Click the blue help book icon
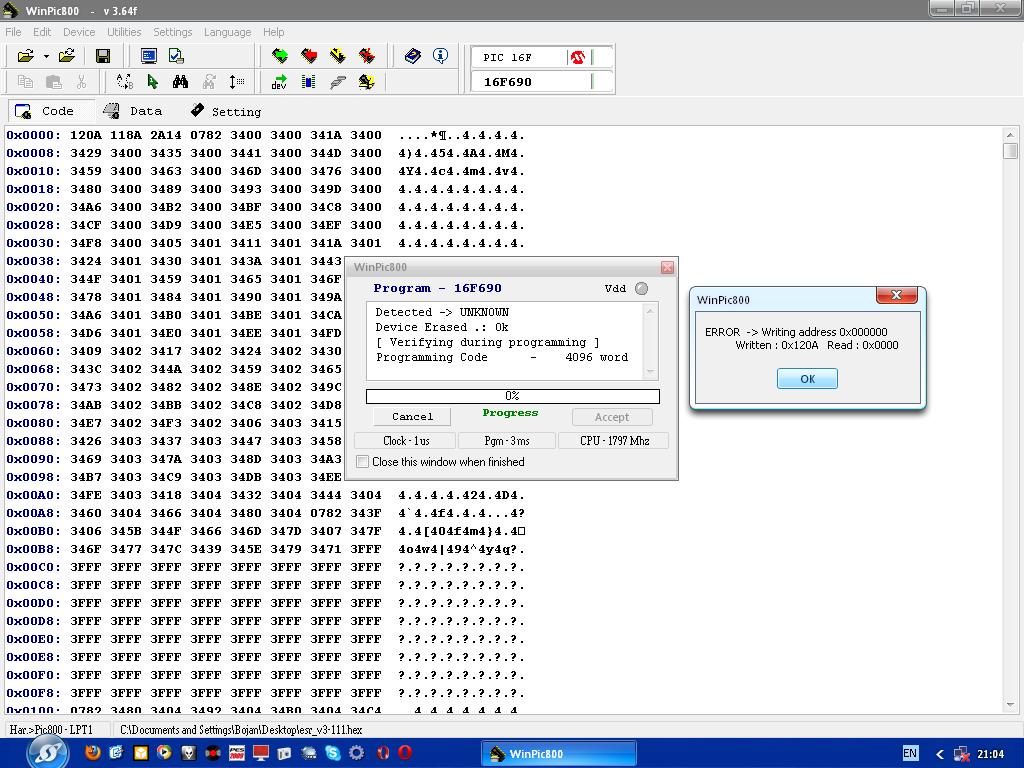 pyautogui.click(x=412, y=56)
